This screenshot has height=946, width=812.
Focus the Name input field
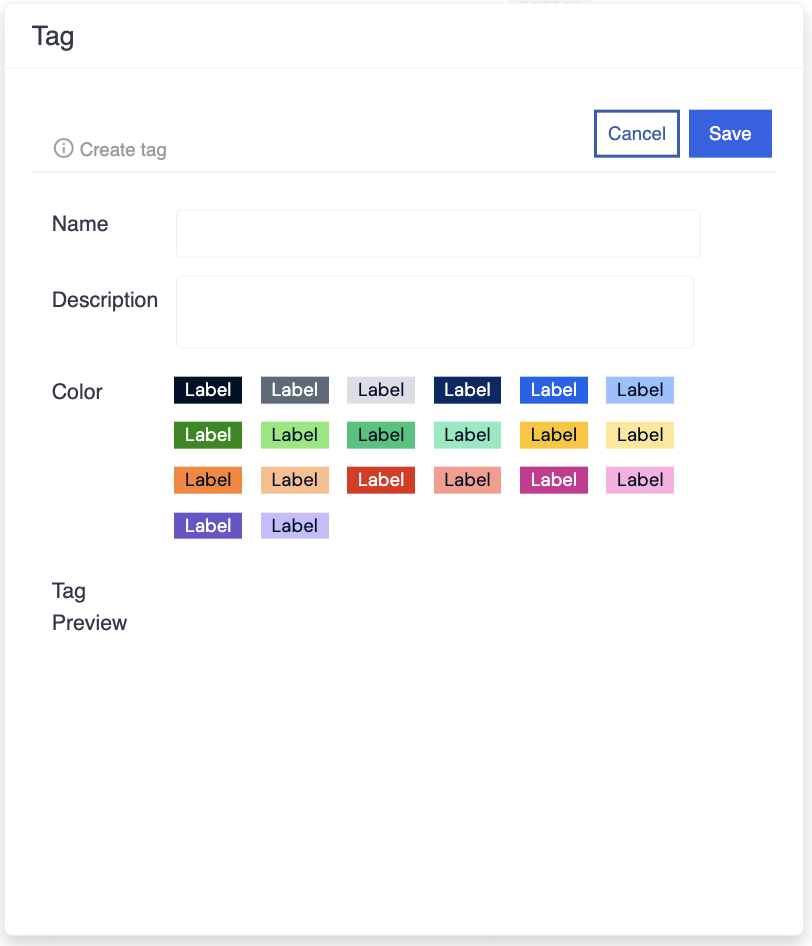pyautogui.click(x=438, y=234)
